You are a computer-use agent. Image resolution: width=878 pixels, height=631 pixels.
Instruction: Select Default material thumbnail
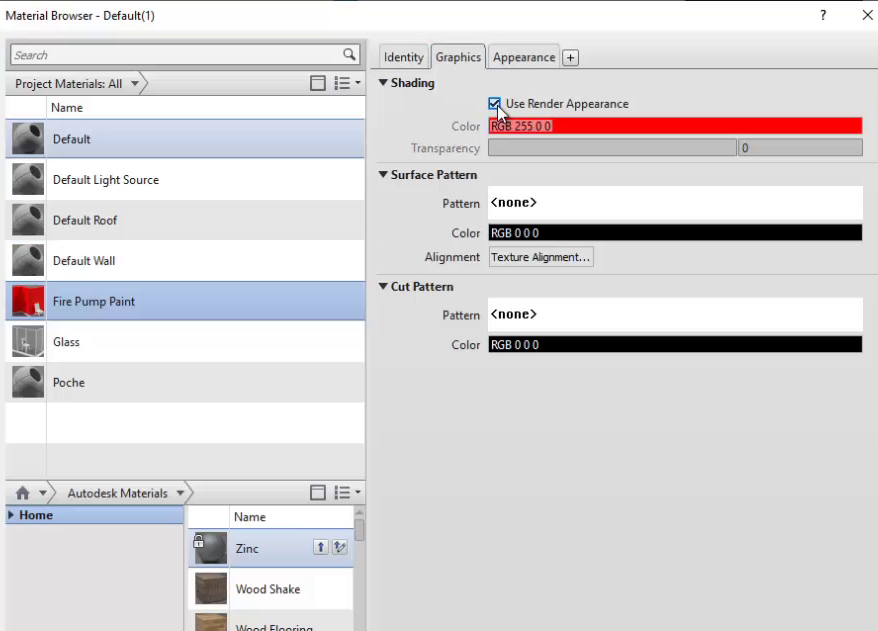[x=28, y=138]
